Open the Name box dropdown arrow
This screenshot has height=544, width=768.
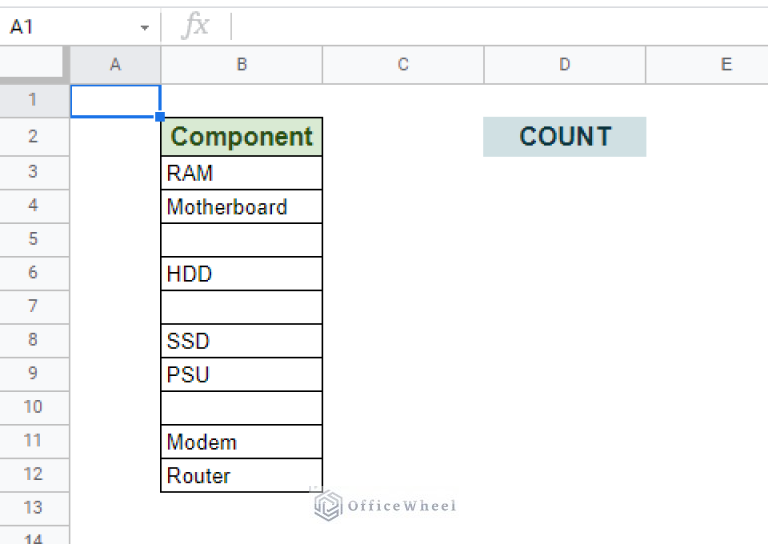point(144,27)
